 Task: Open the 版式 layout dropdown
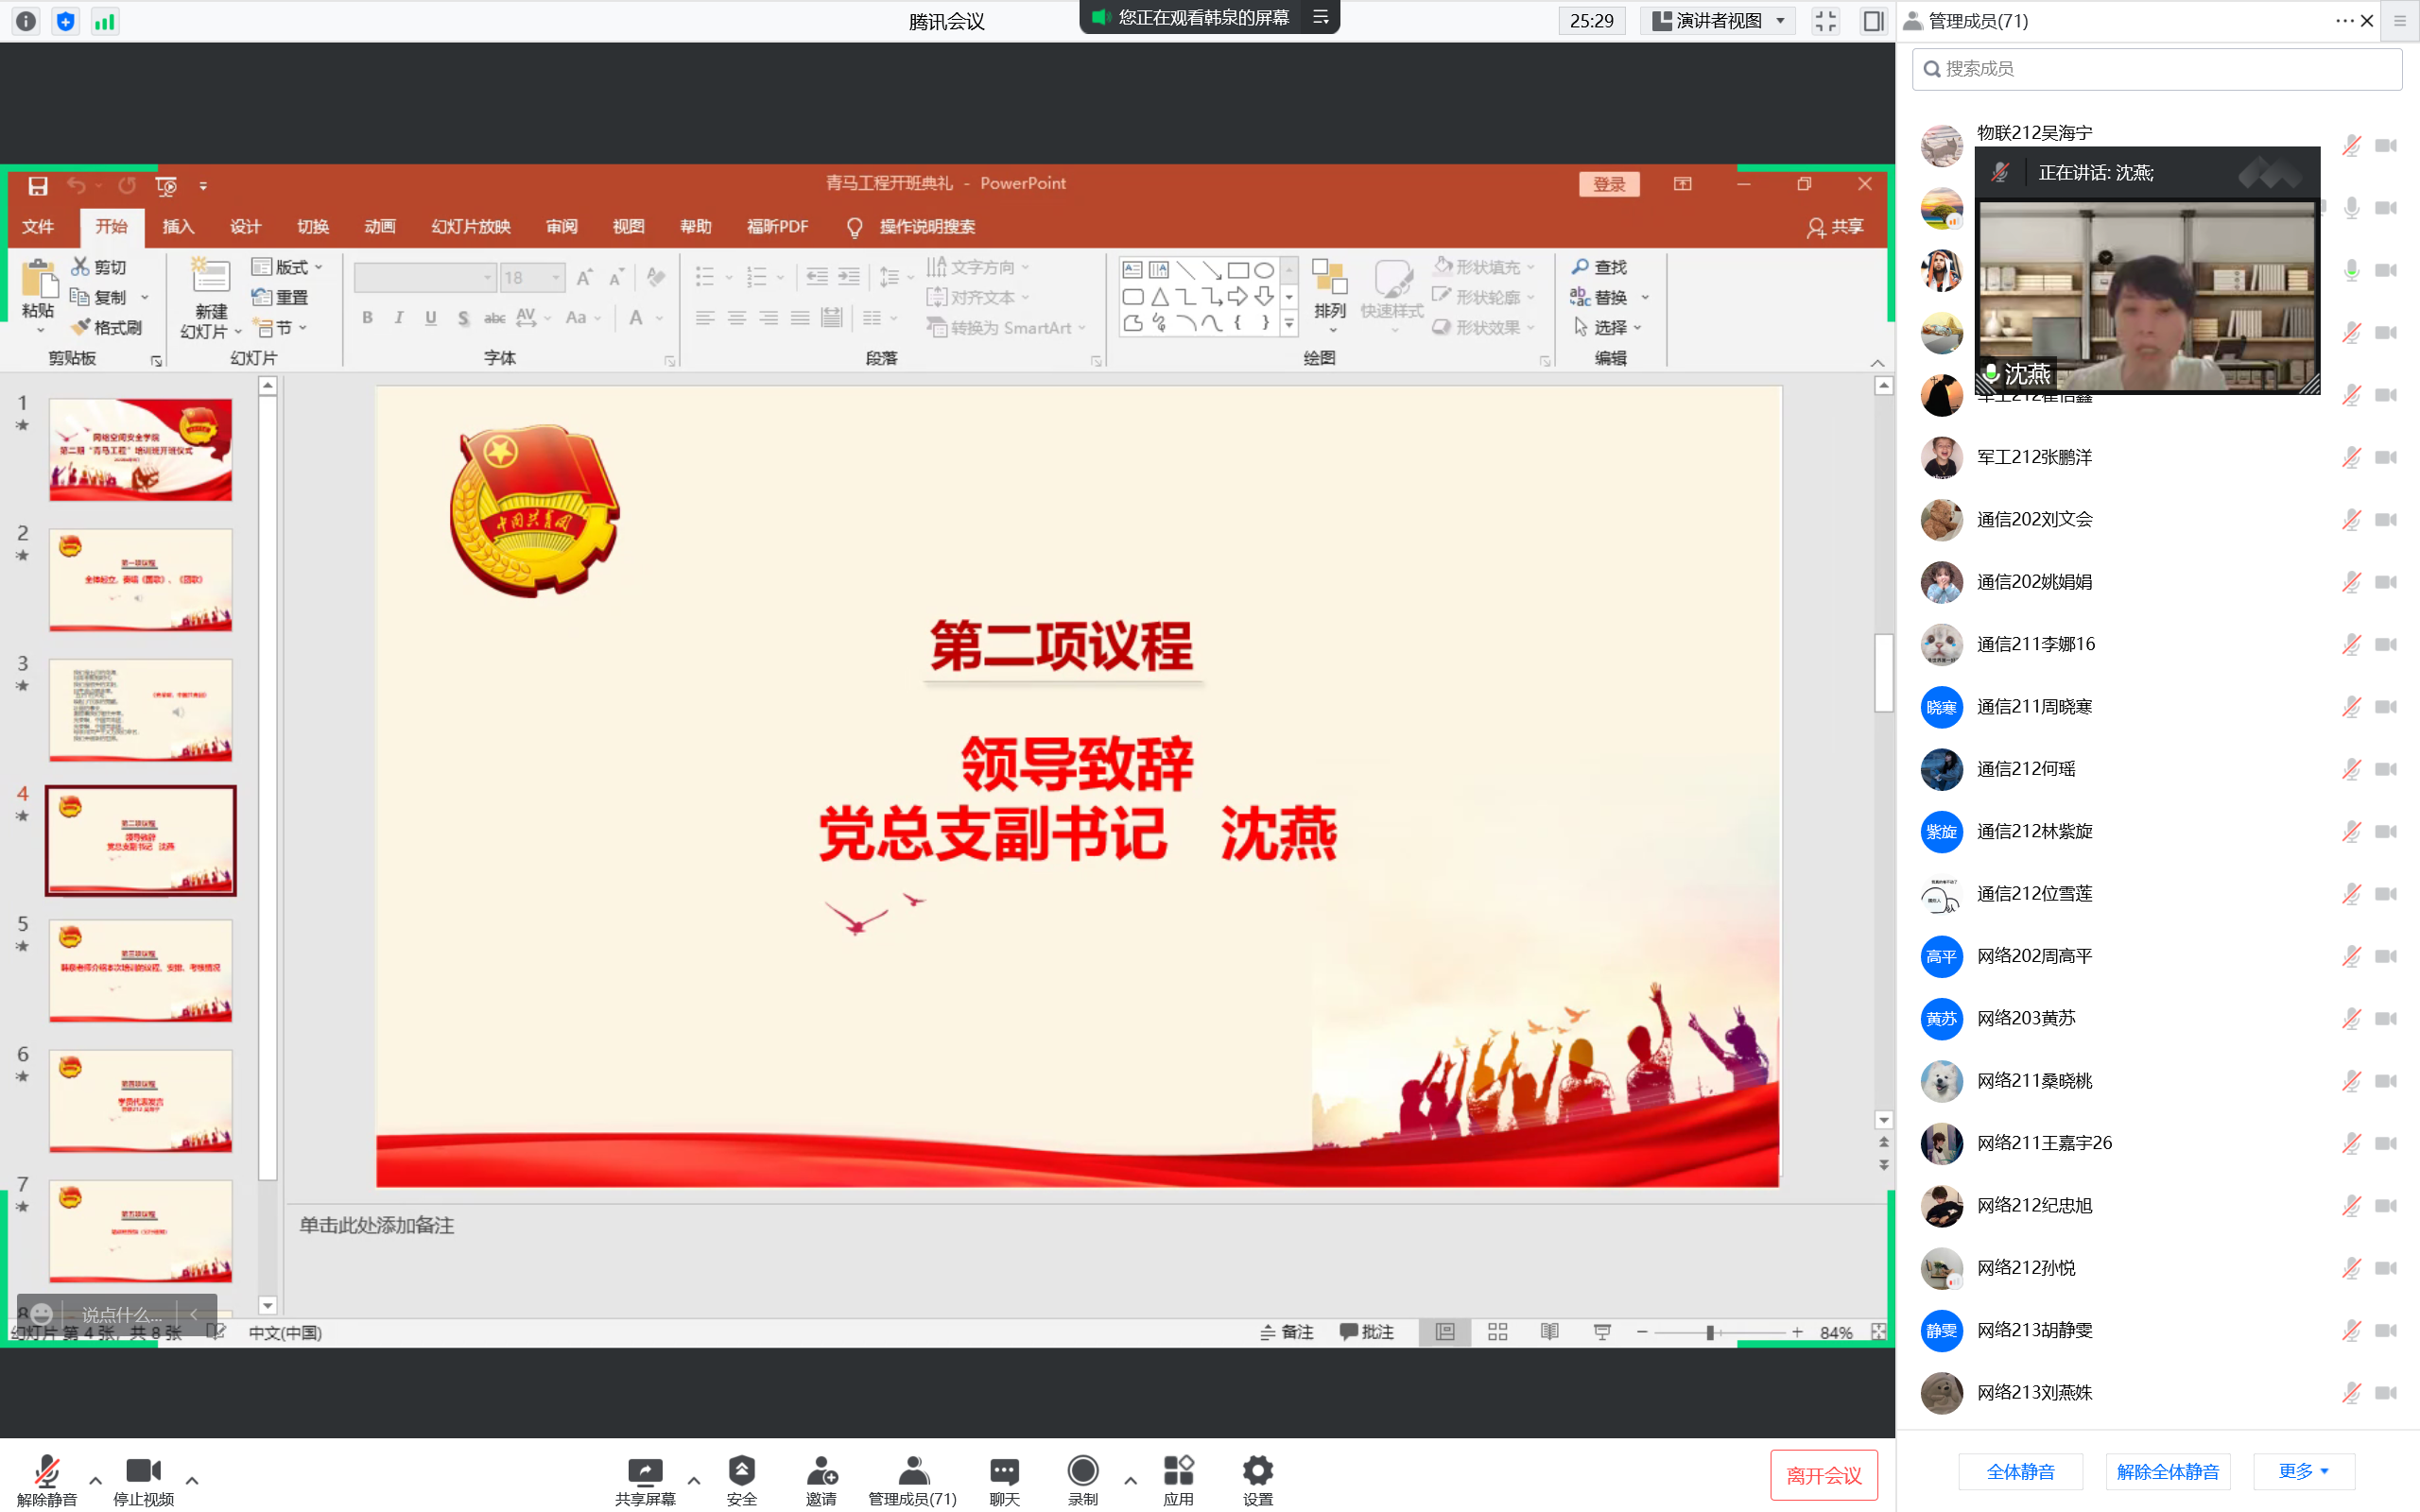[288, 267]
